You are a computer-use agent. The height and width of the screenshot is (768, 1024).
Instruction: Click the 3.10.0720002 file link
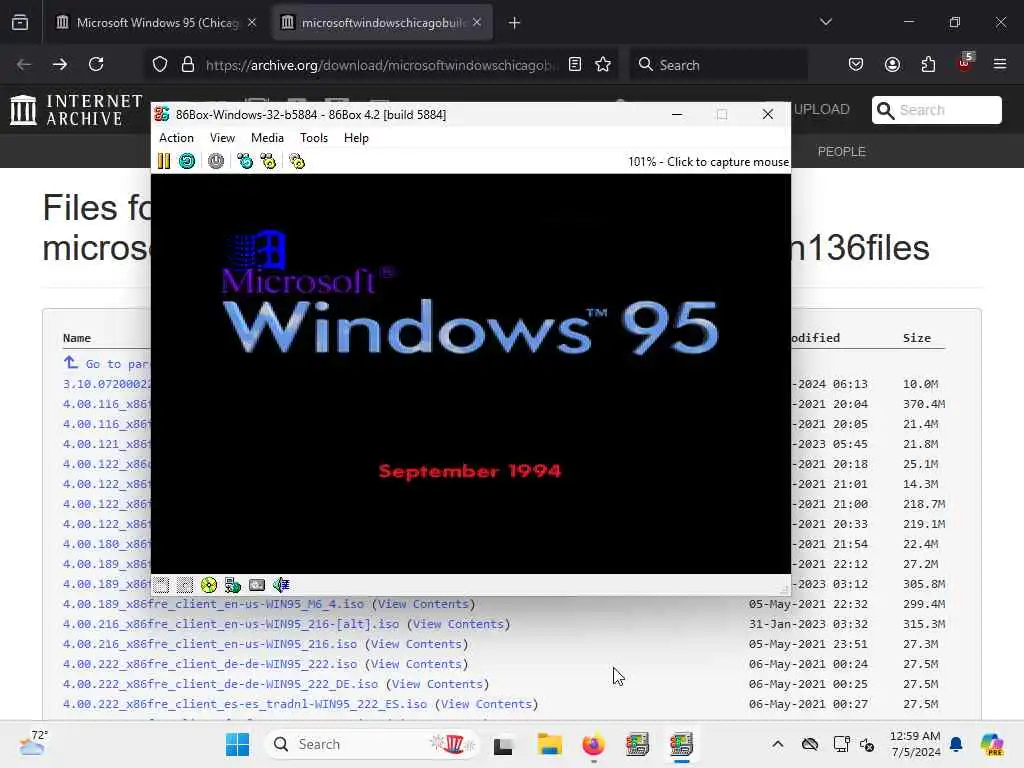pyautogui.click(x=107, y=384)
